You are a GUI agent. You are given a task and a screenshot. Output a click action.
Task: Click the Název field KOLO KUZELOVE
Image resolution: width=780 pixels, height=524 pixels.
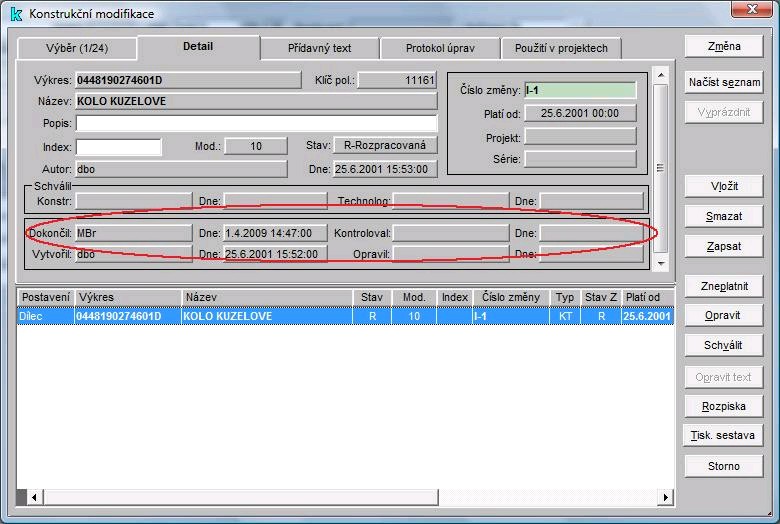(x=257, y=101)
